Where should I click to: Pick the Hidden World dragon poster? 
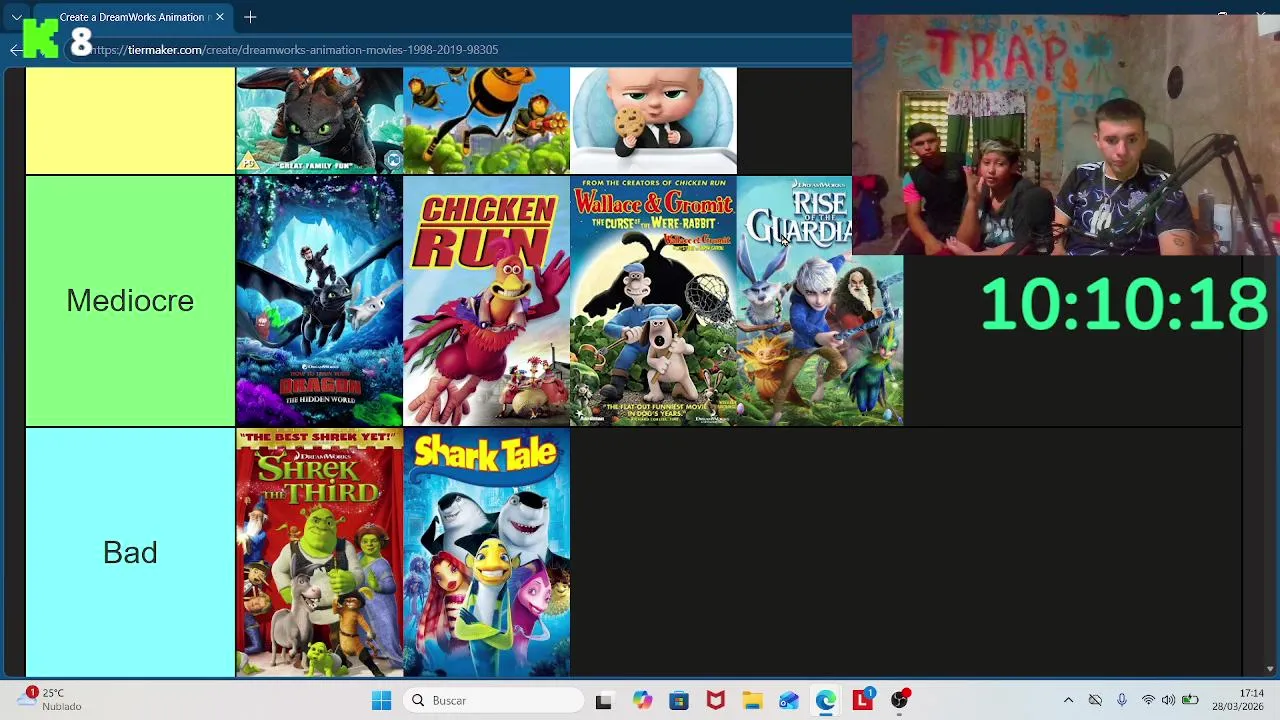[319, 301]
